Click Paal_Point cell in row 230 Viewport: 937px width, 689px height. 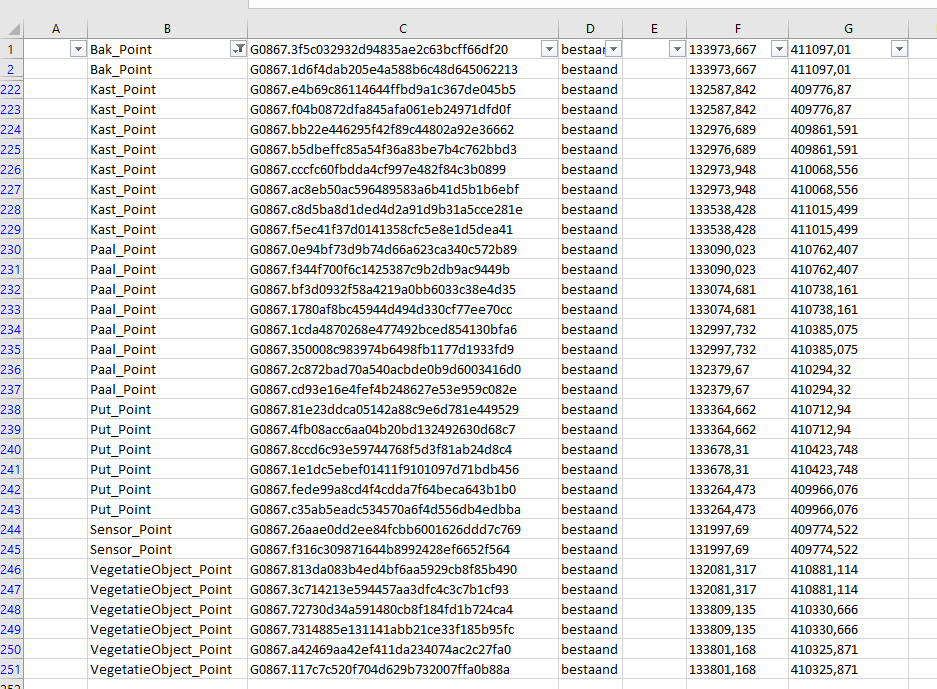click(x=167, y=249)
